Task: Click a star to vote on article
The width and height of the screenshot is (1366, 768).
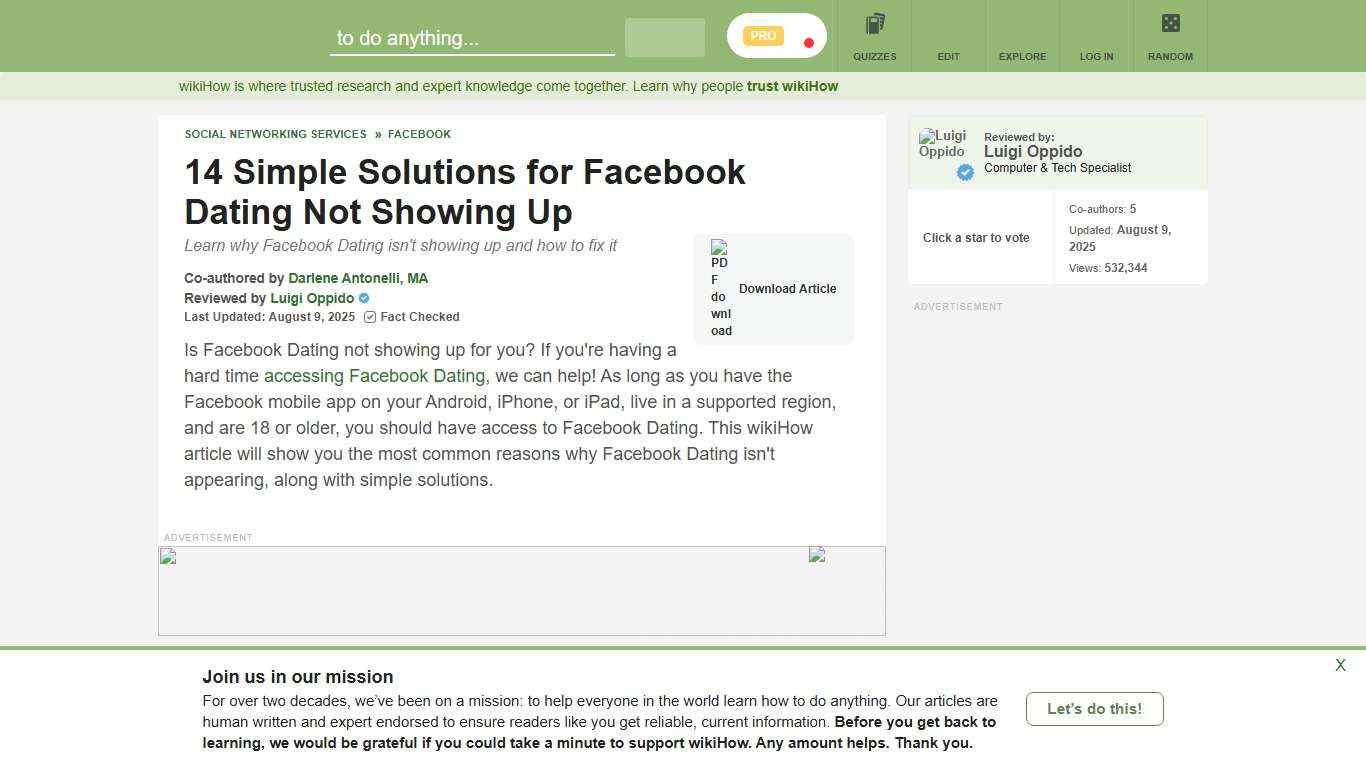Action: (976, 238)
